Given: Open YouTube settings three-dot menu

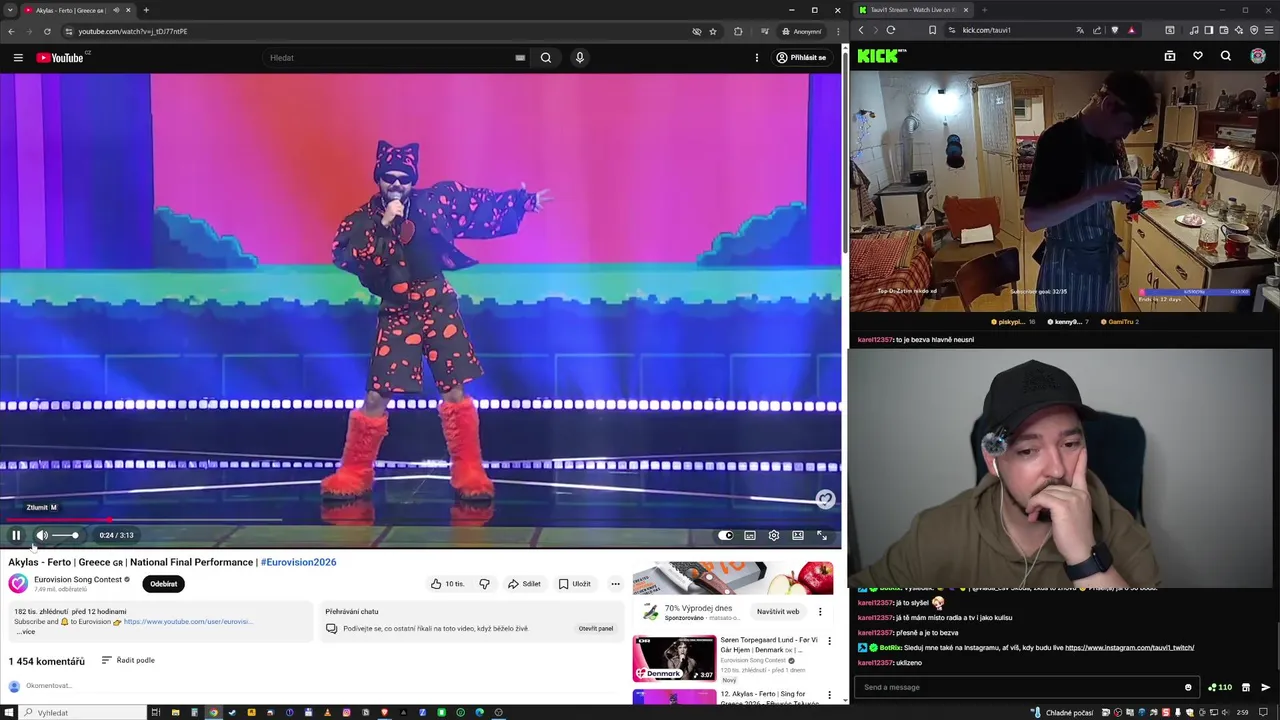Looking at the screenshot, I should [756, 58].
